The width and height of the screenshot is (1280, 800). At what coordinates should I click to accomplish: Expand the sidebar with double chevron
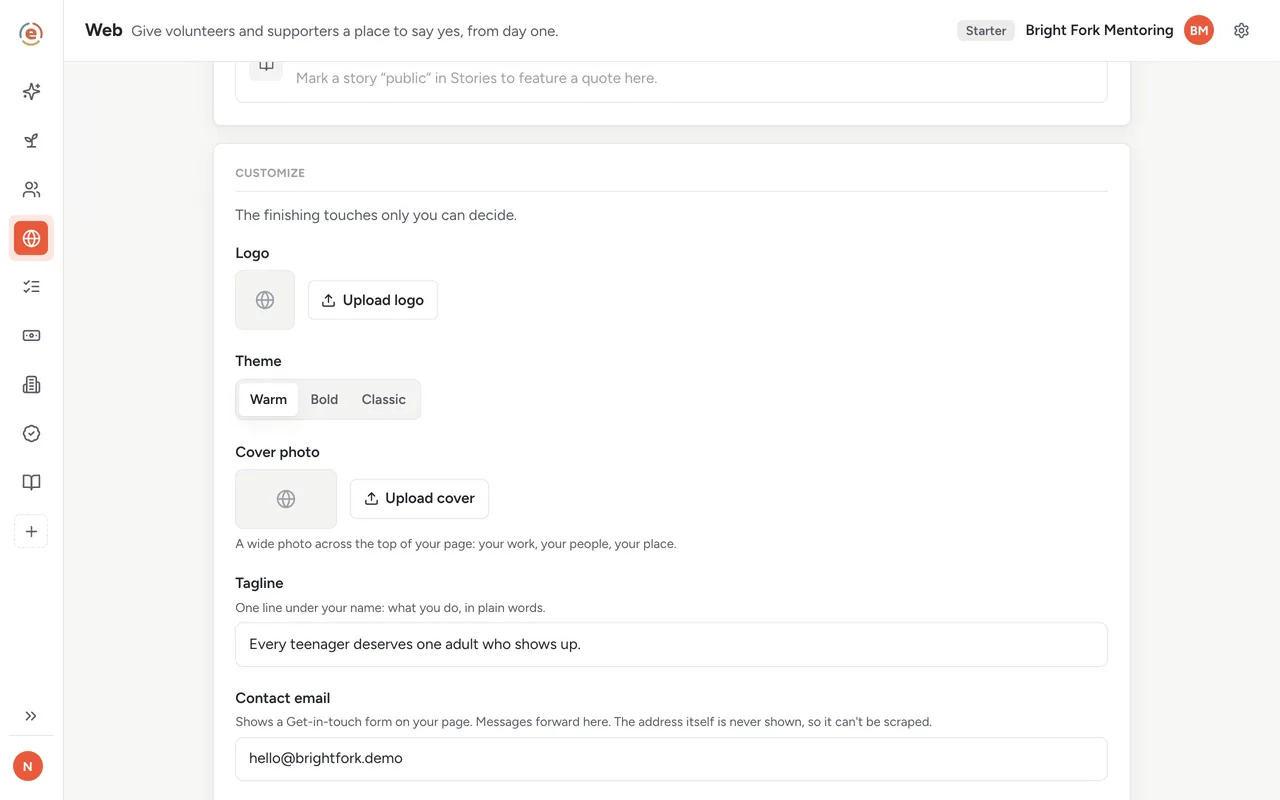tap(31, 716)
